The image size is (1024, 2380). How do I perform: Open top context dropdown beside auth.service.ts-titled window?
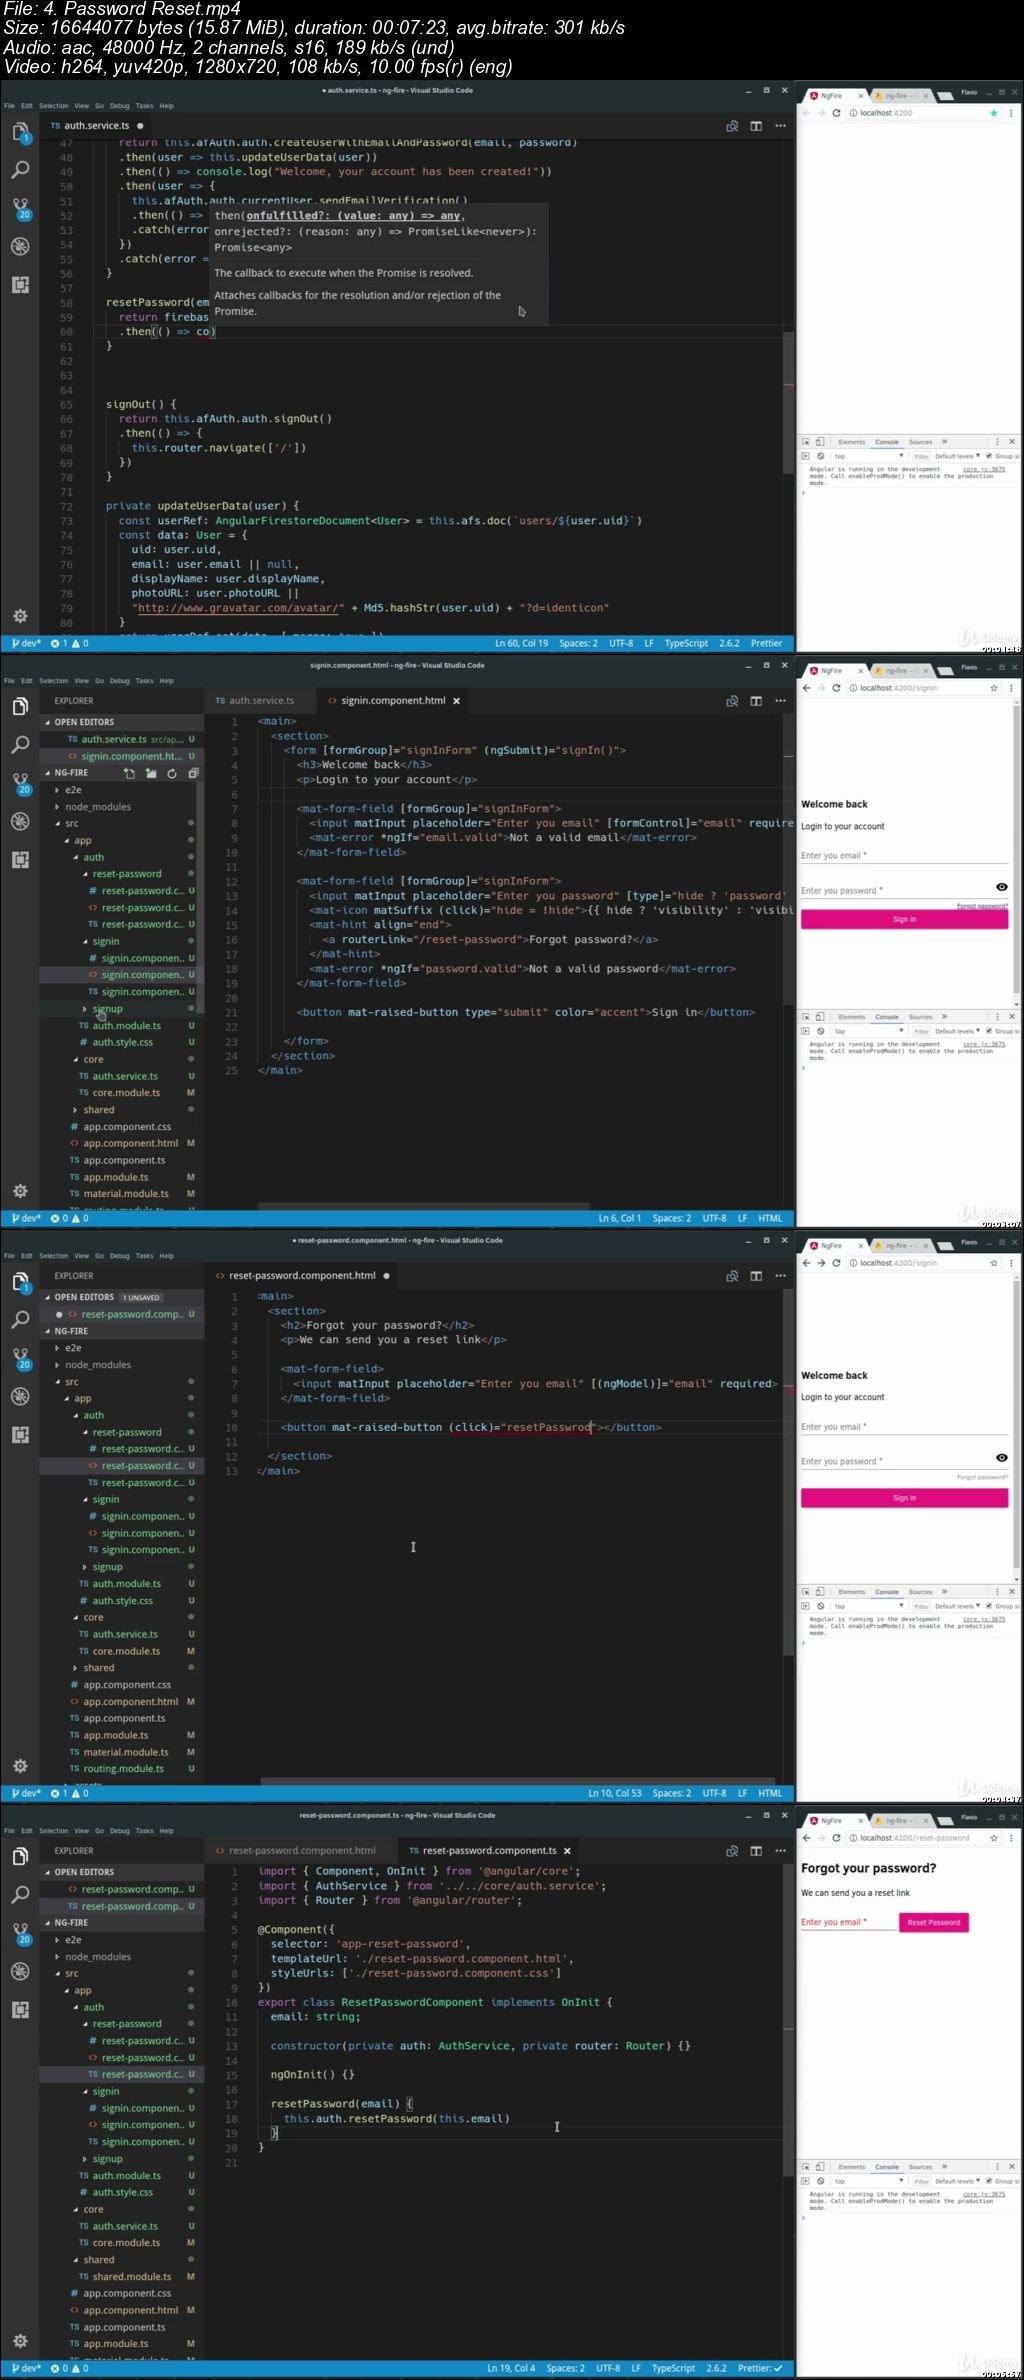point(868,456)
